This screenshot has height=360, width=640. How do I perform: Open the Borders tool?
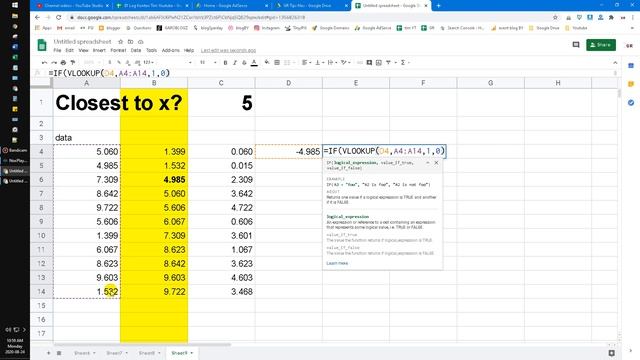[277, 62]
